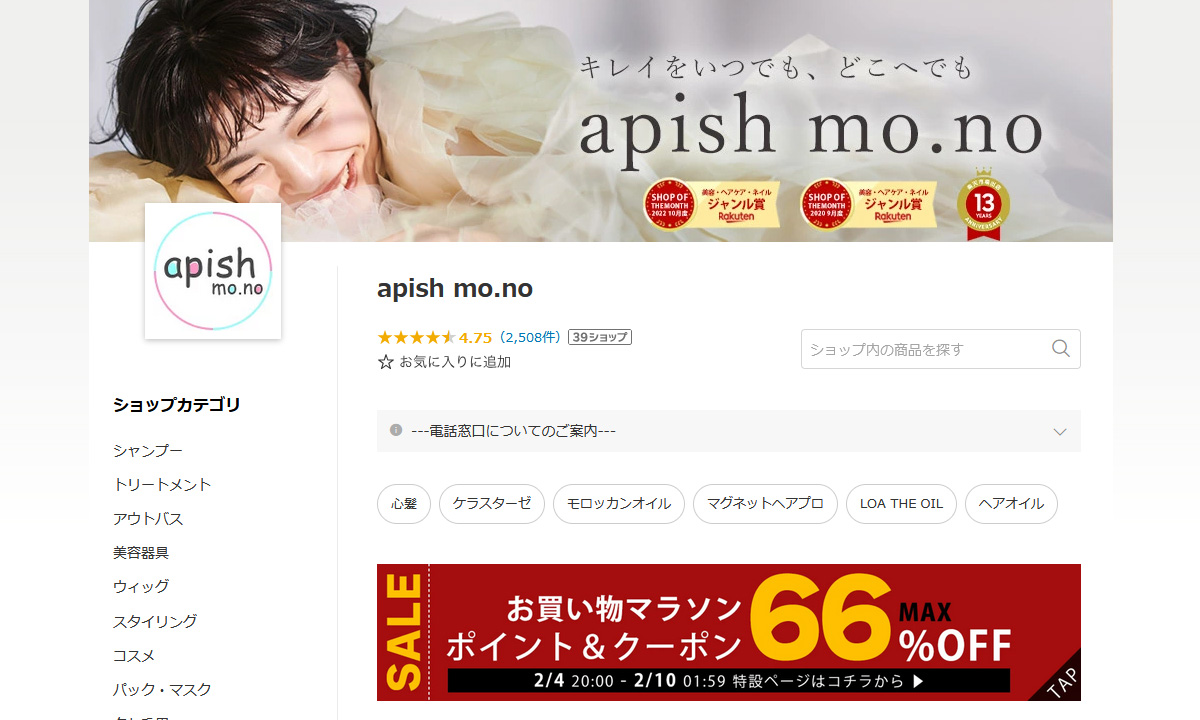Click the 2020 Shop of the Month badge
This screenshot has height=720, width=1200.
(869, 204)
